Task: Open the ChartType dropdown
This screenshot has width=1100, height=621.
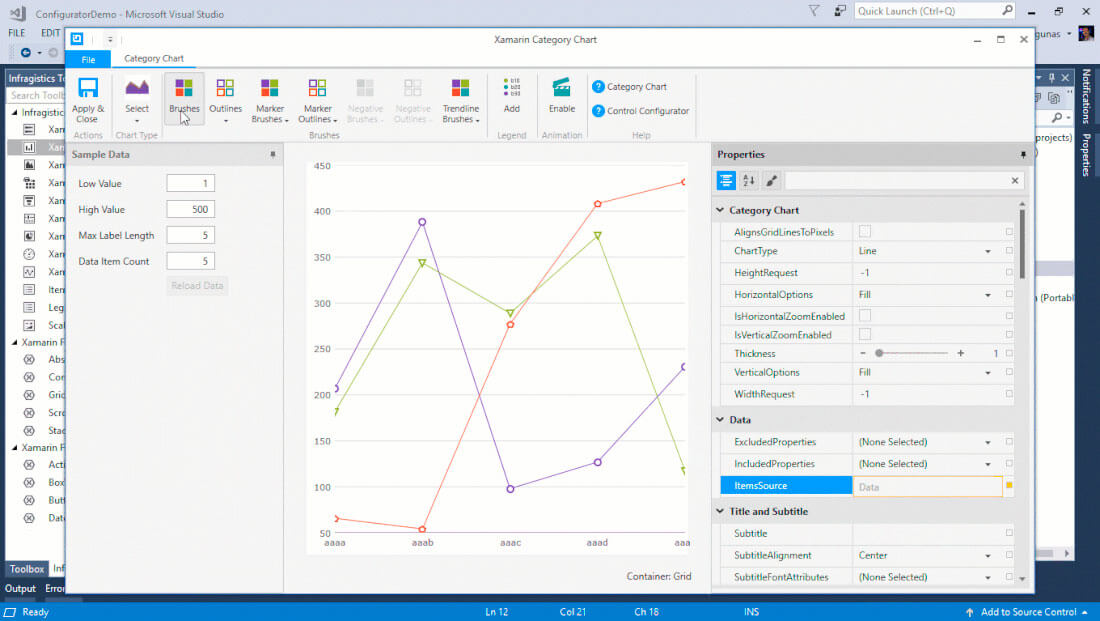Action: point(987,251)
